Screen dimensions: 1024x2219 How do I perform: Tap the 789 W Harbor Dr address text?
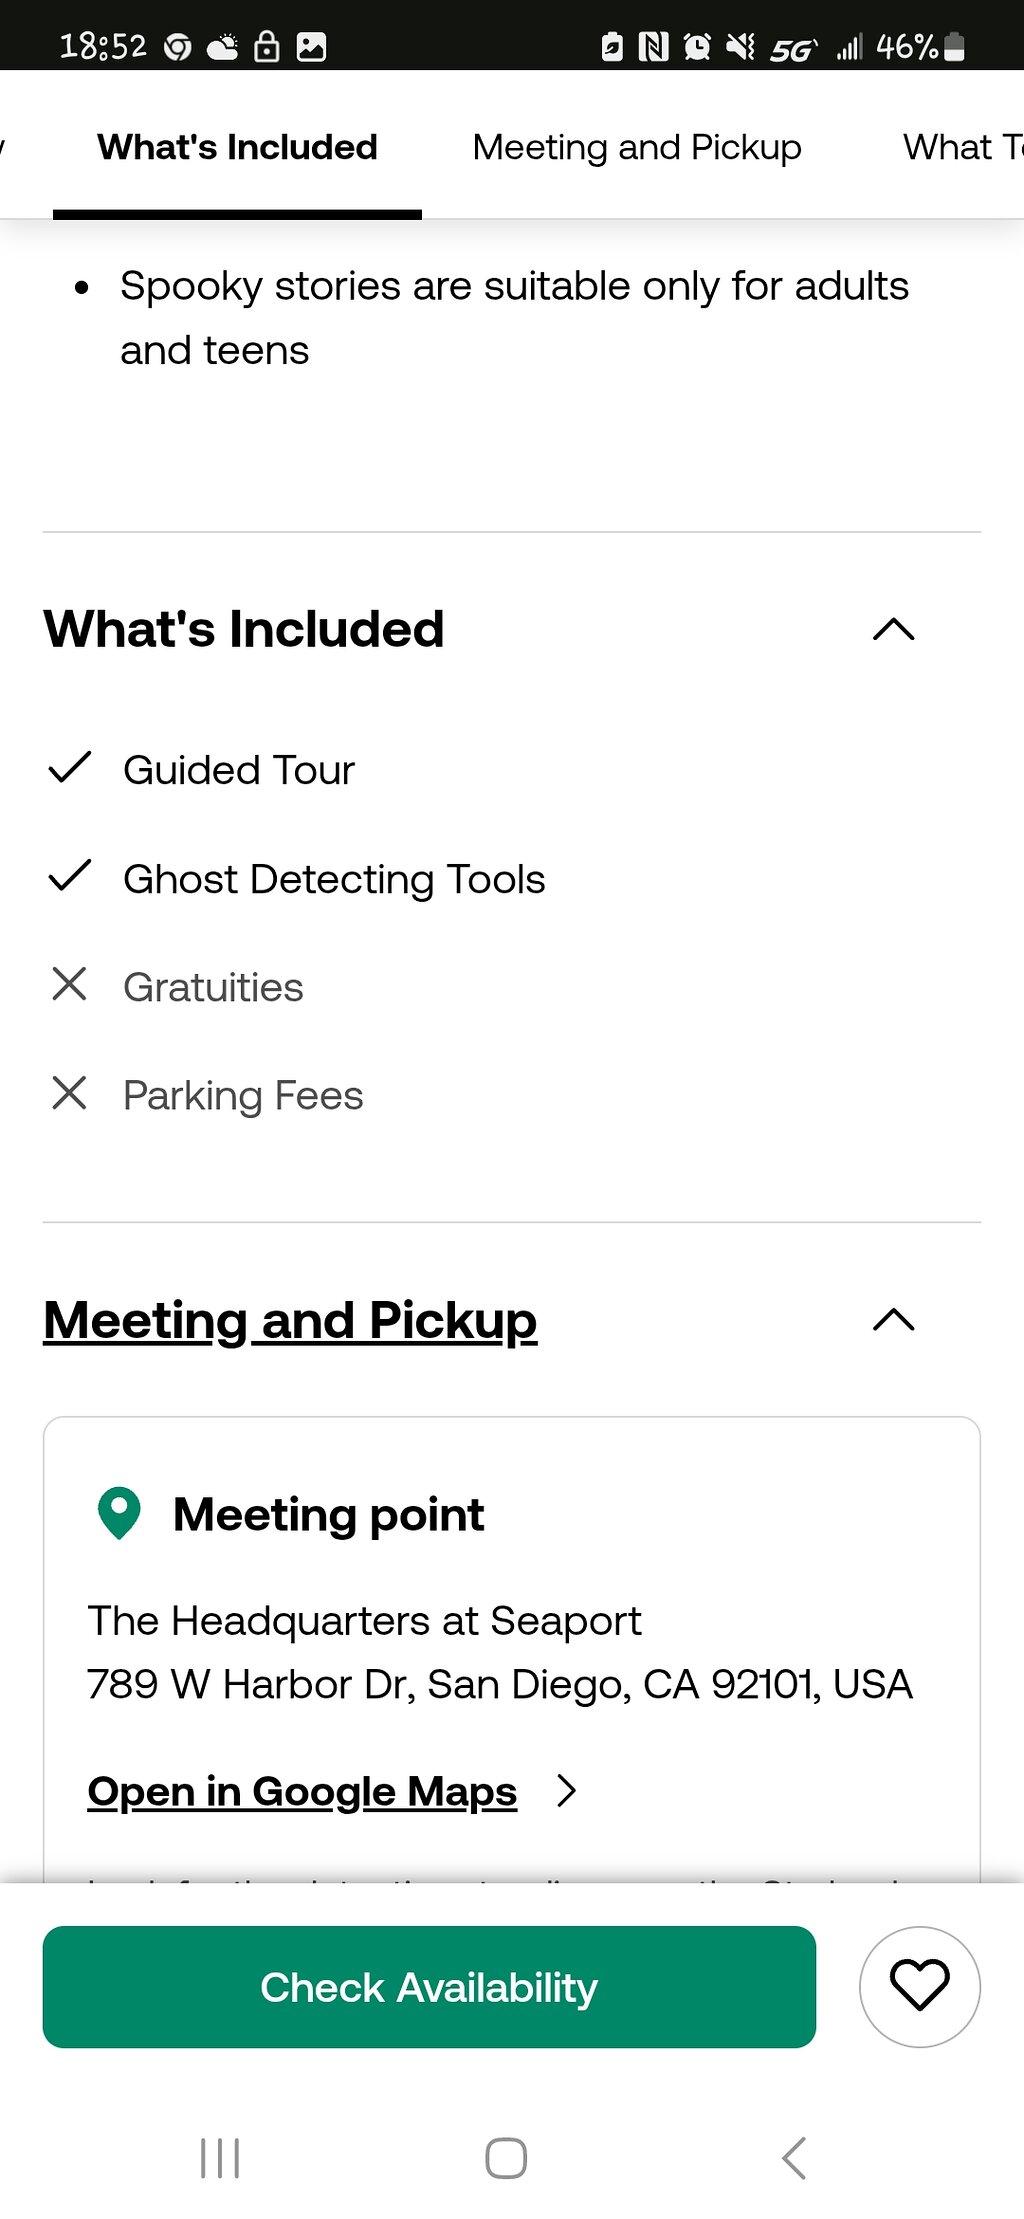pyautogui.click(x=500, y=1684)
